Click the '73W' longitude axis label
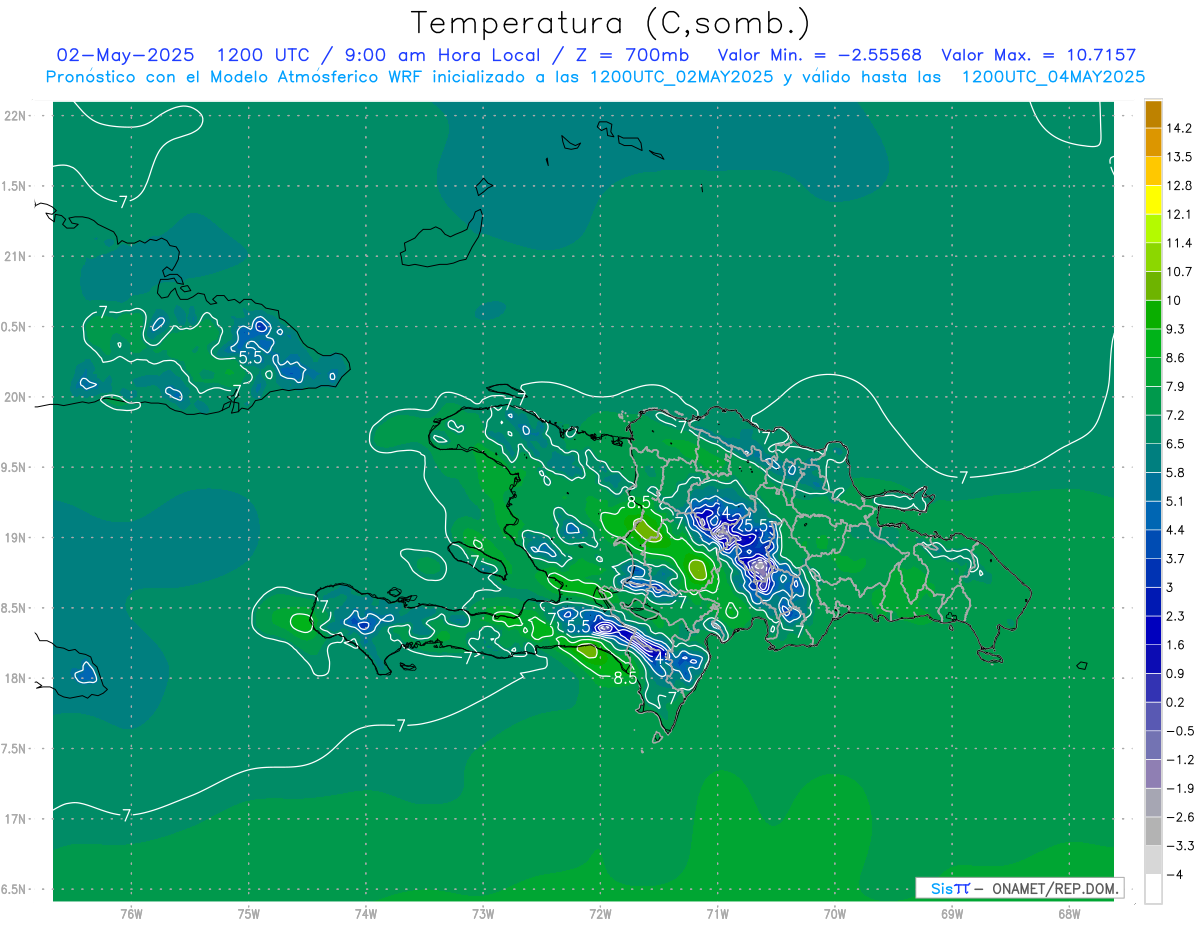This screenshot has width=1200, height=927. [x=483, y=913]
